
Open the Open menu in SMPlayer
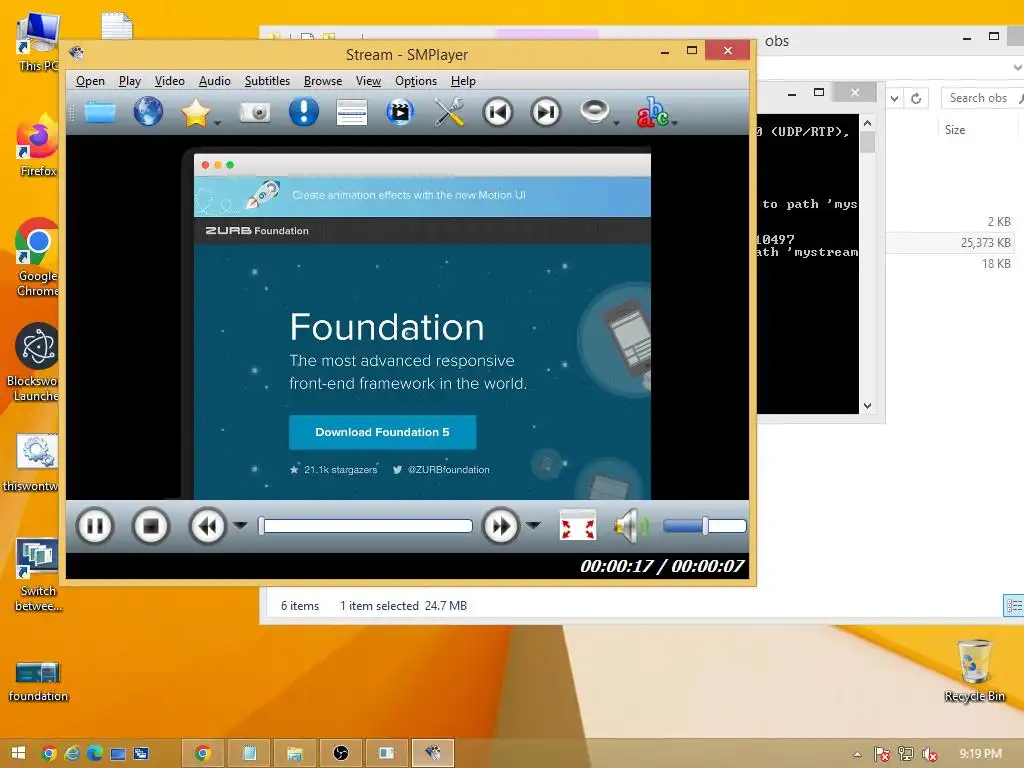coord(90,81)
